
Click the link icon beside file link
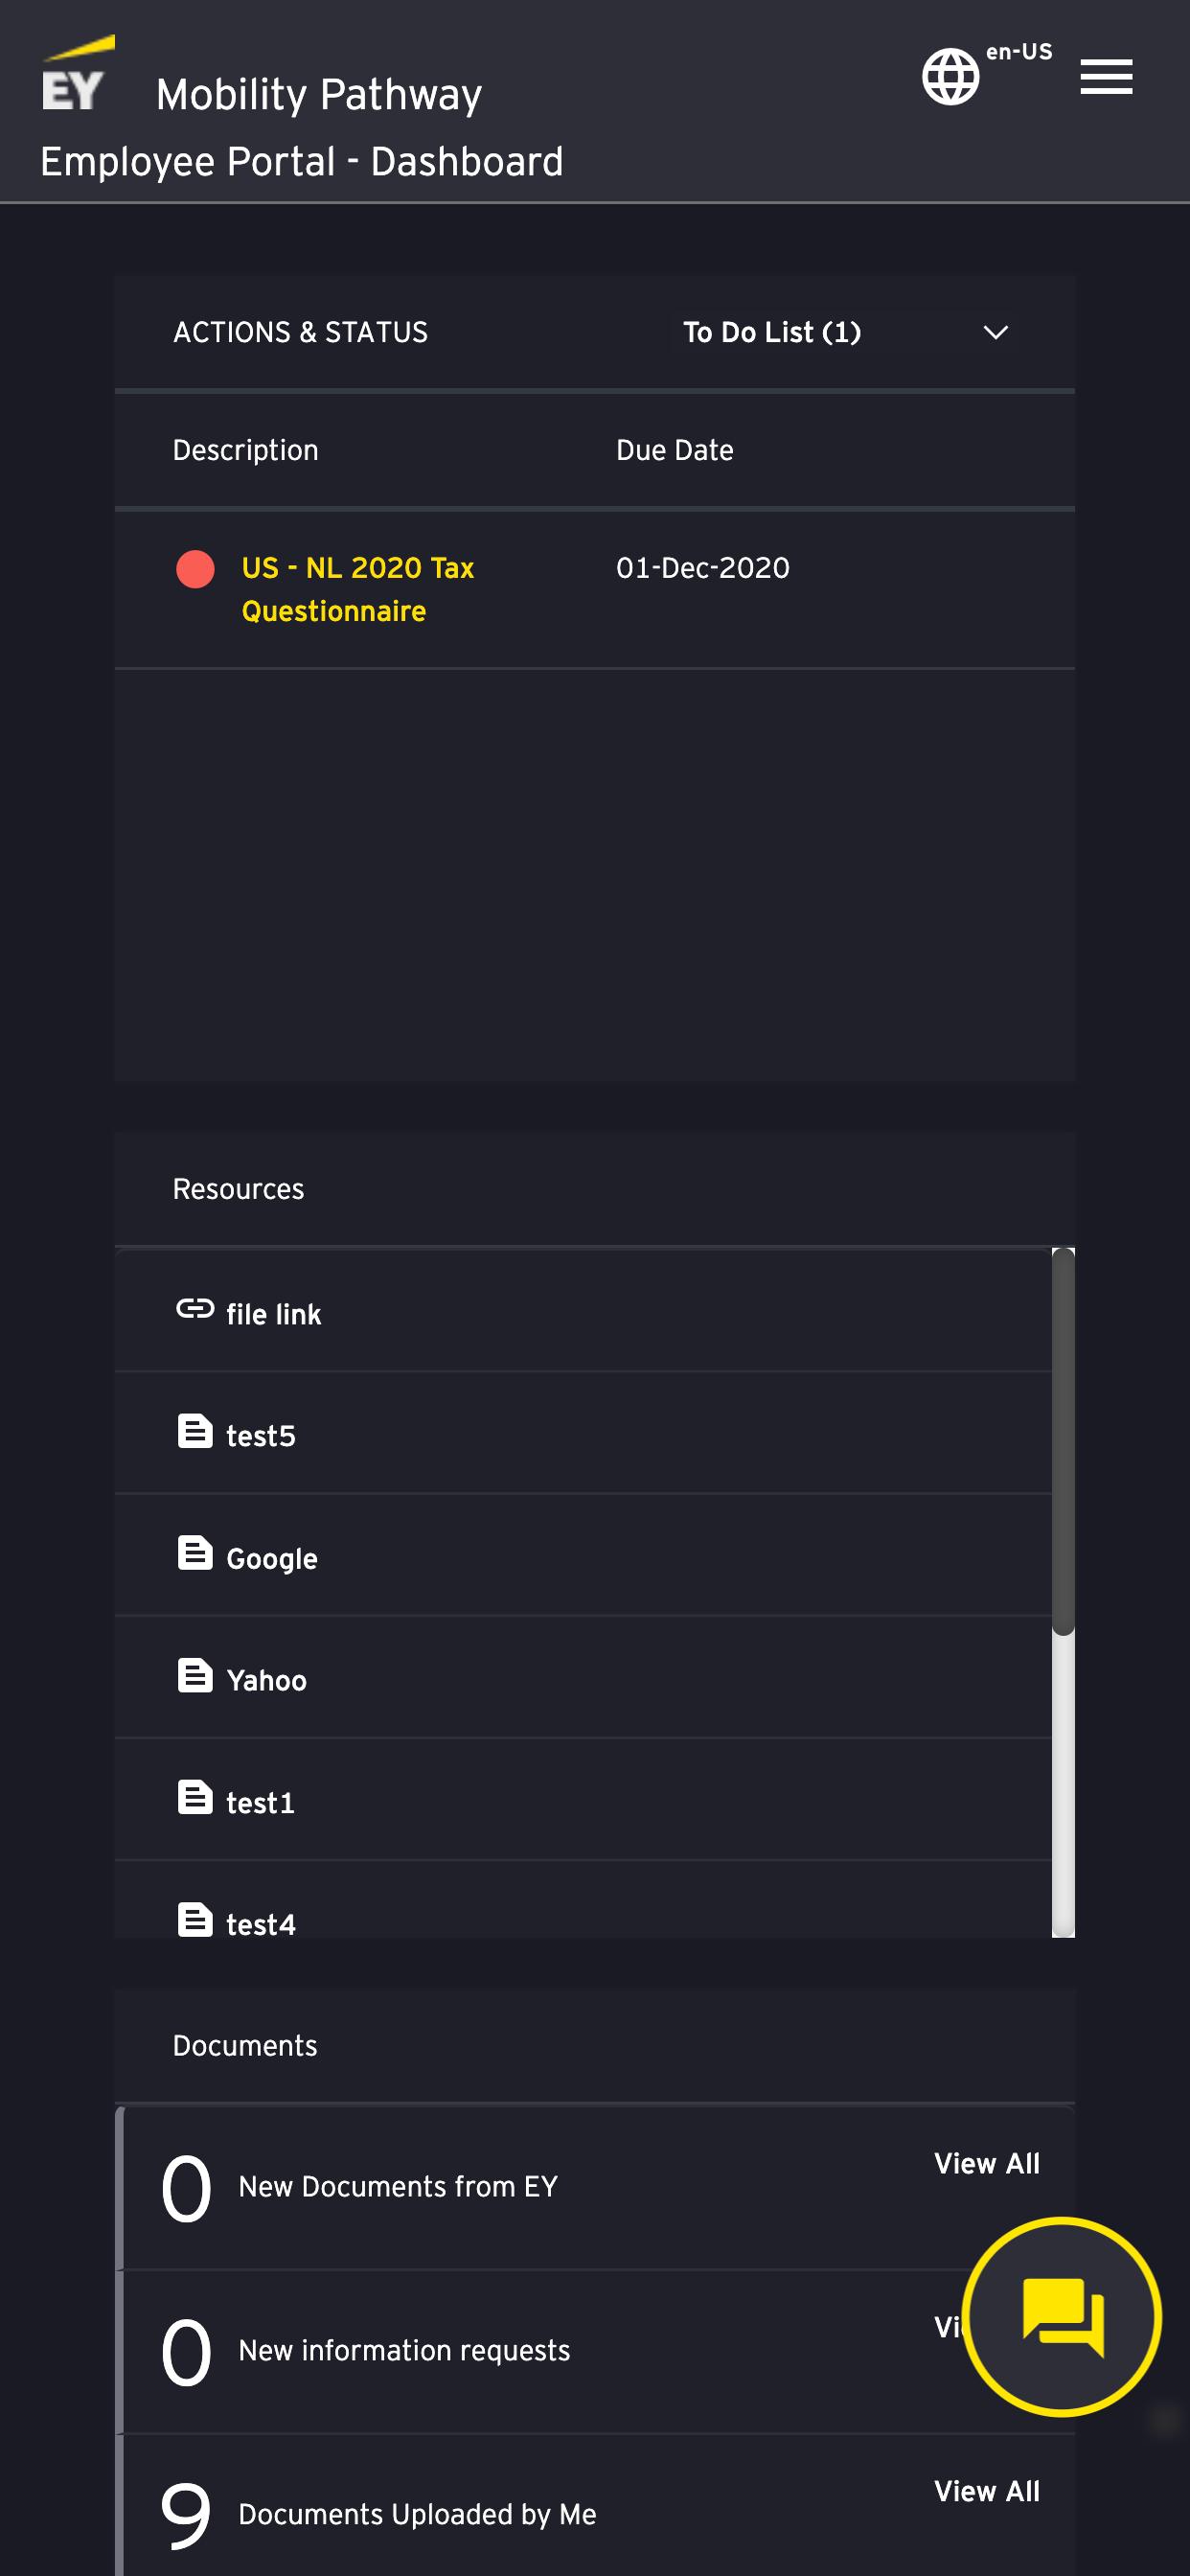coord(195,1308)
